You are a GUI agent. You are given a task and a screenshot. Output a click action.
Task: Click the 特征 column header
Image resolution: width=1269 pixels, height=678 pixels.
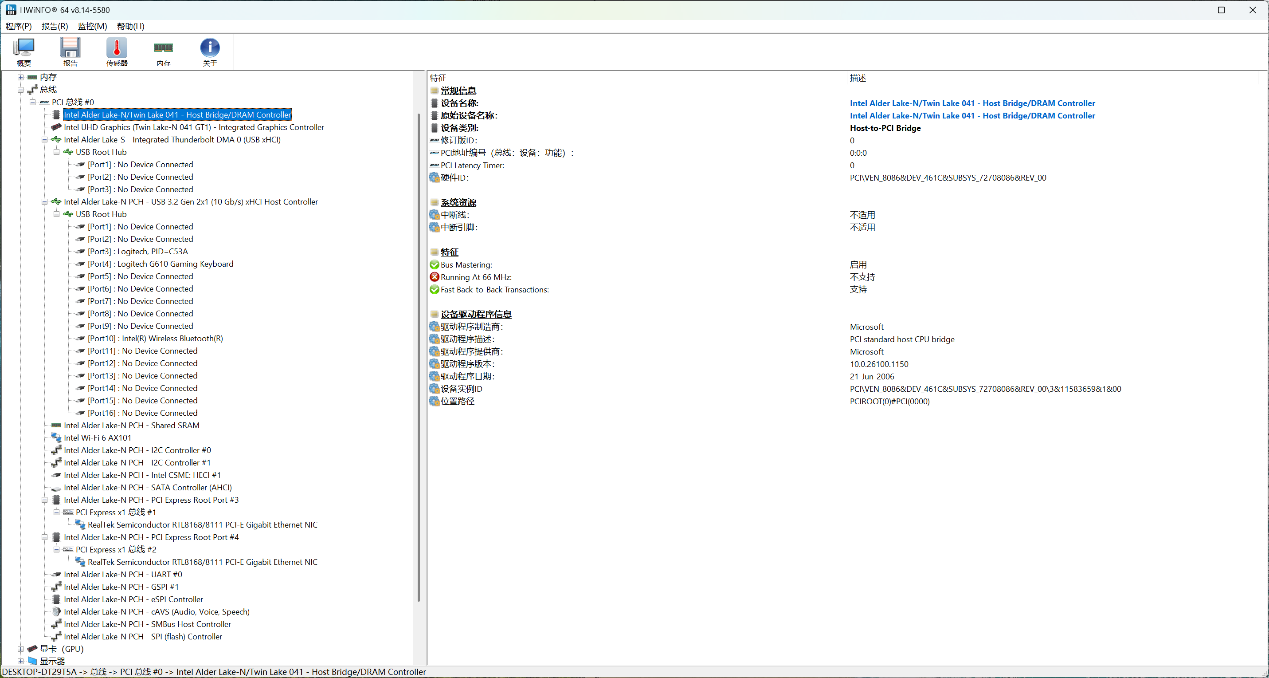click(438, 77)
